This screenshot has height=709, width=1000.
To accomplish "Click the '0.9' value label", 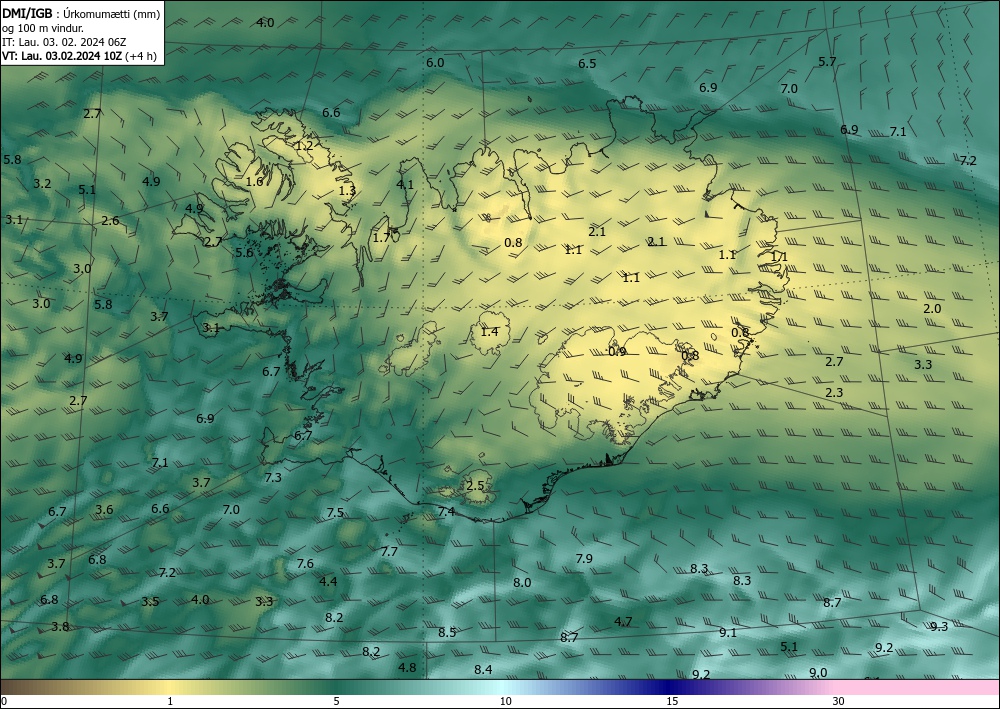I will [x=617, y=351].
